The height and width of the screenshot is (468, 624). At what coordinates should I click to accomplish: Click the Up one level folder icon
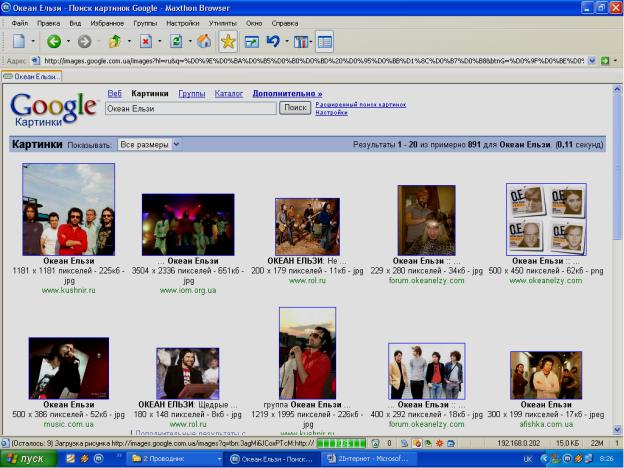(x=115, y=41)
